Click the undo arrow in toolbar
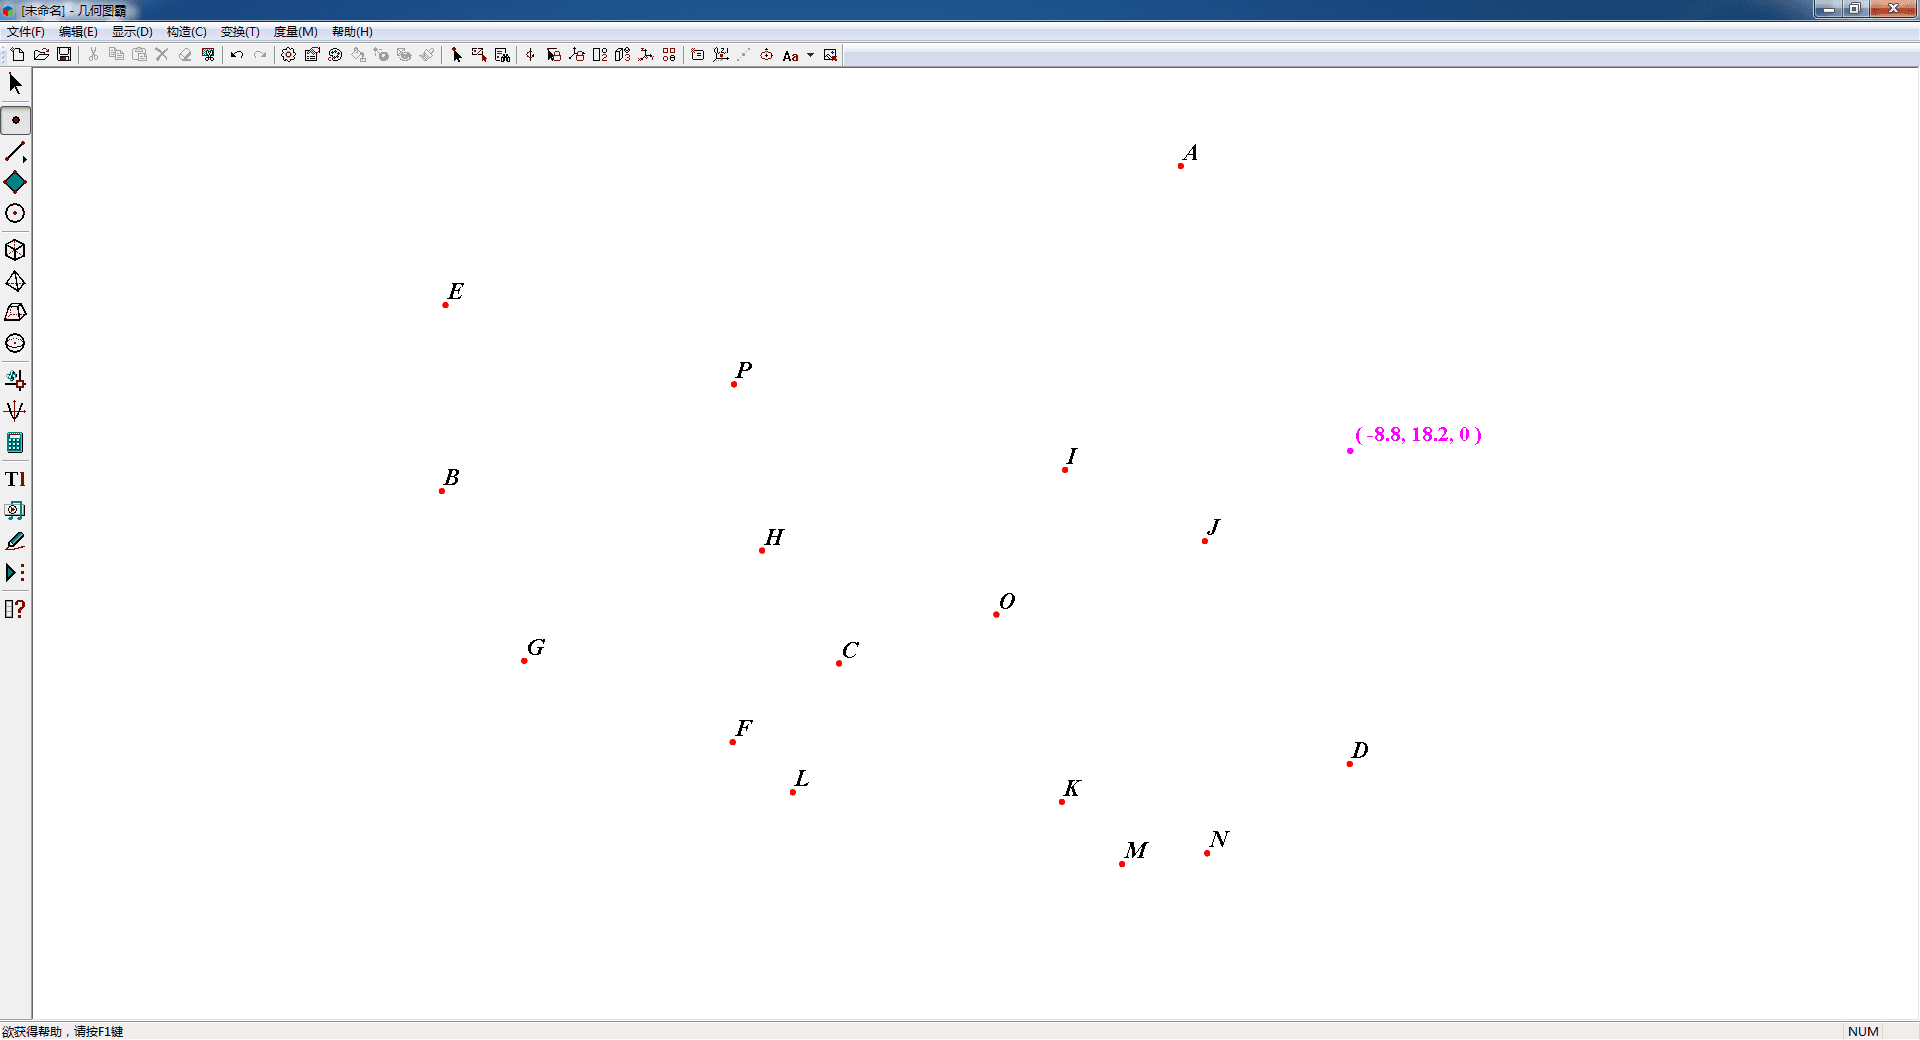Image resolution: width=1920 pixels, height=1040 pixels. click(x=237, y=55)
